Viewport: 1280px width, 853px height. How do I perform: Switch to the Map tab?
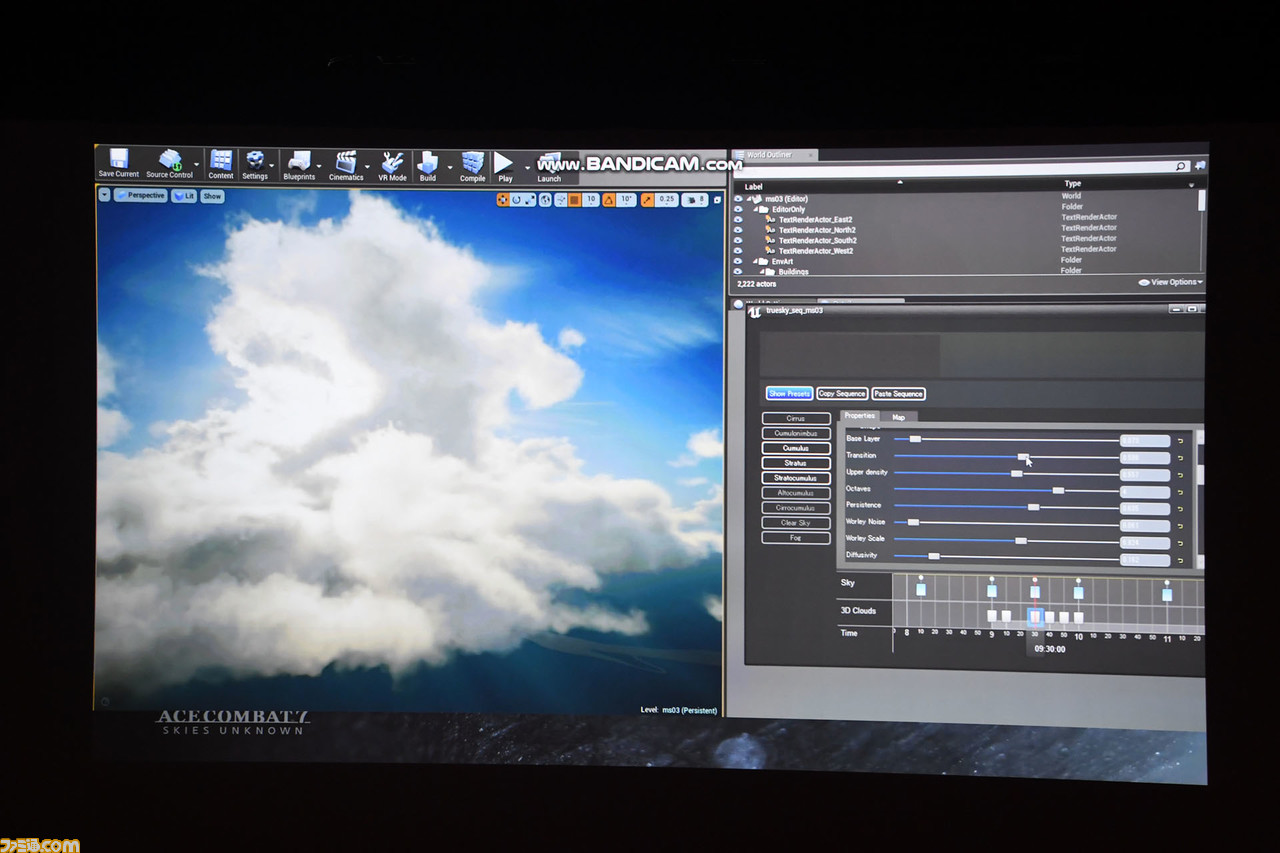tap(899, 417)
